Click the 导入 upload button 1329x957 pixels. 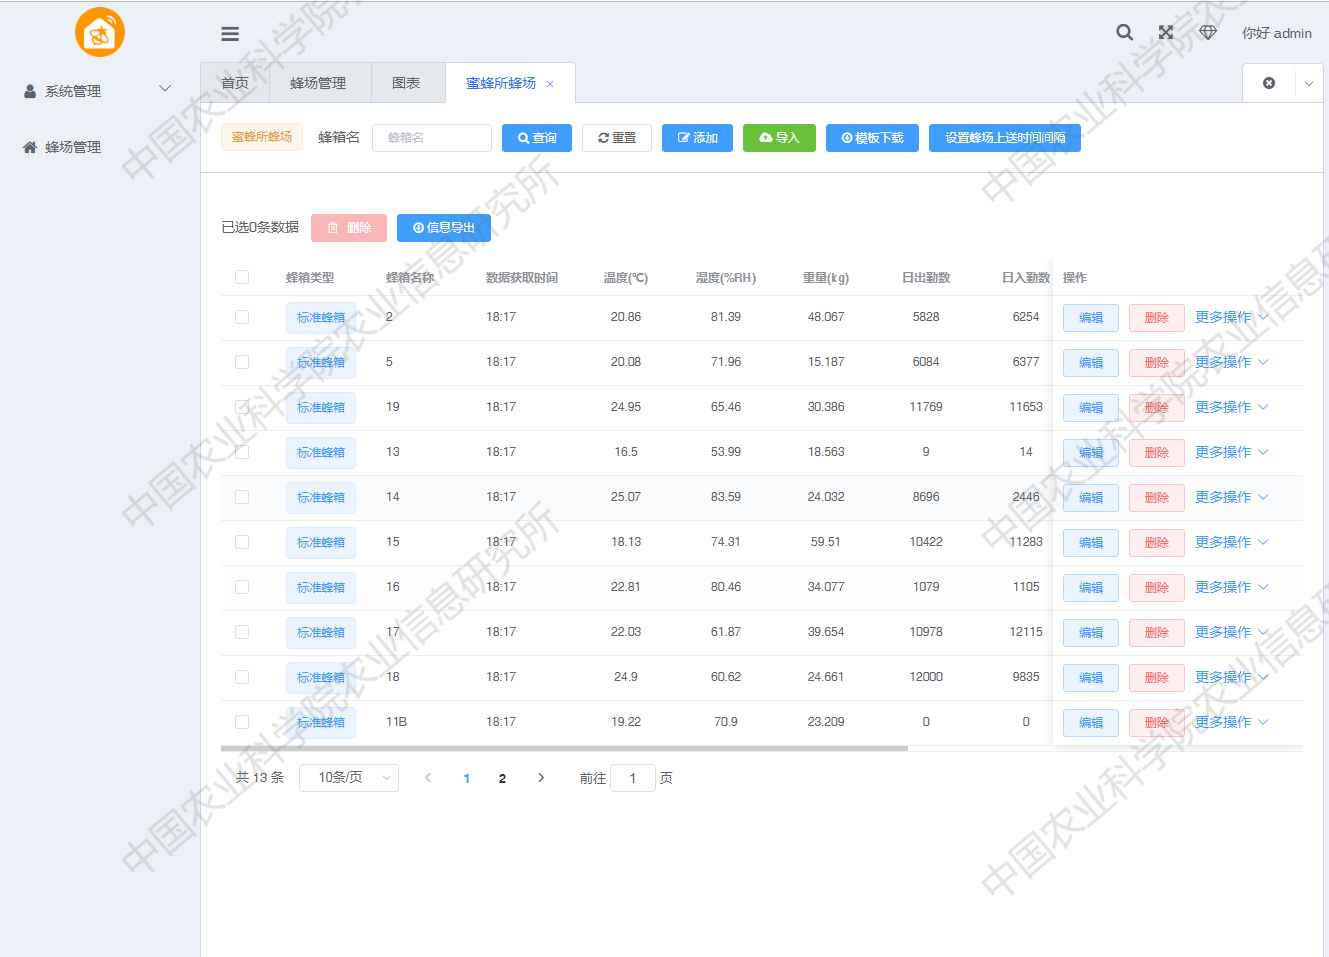tap(779, 138)
